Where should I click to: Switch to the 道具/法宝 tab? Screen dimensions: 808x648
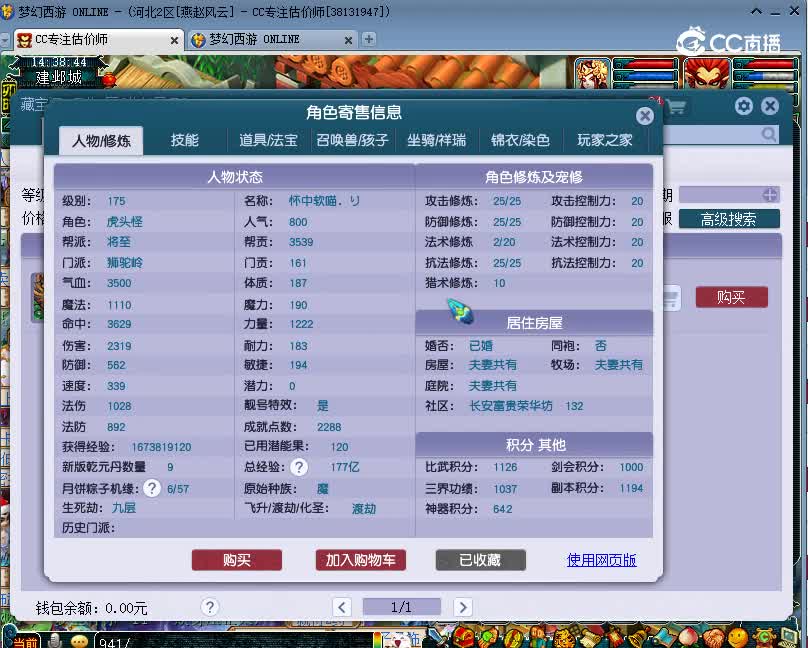click(268, 140)
